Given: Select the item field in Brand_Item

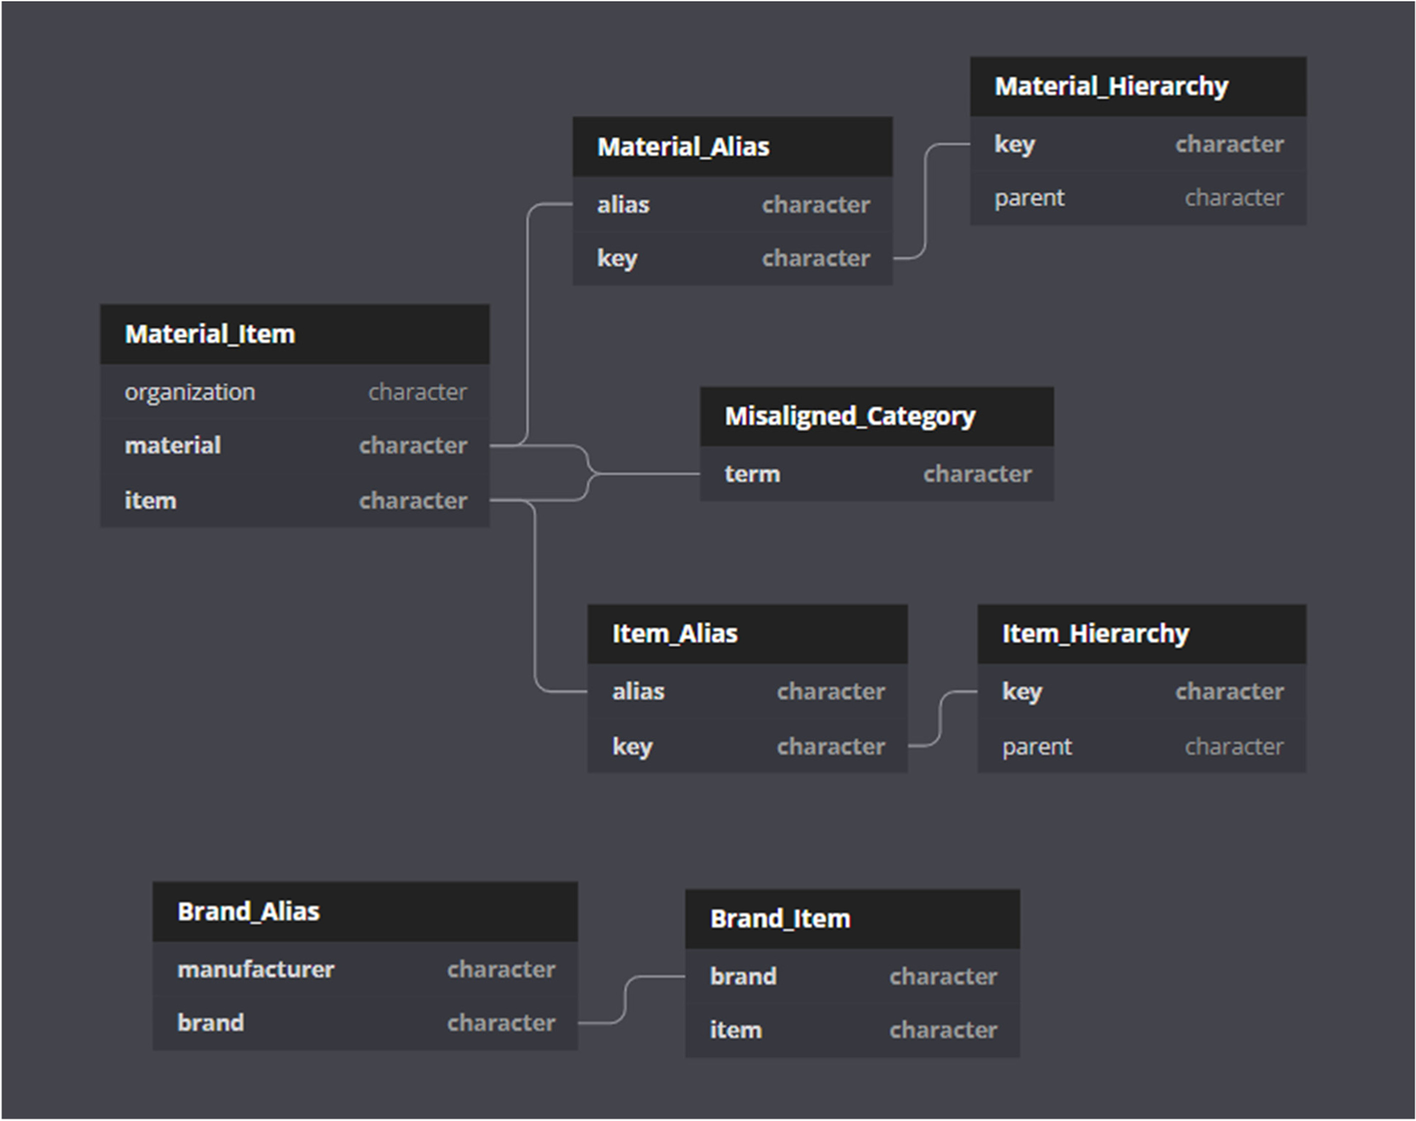Looking at the screenshot, I should pos(852,1030).
